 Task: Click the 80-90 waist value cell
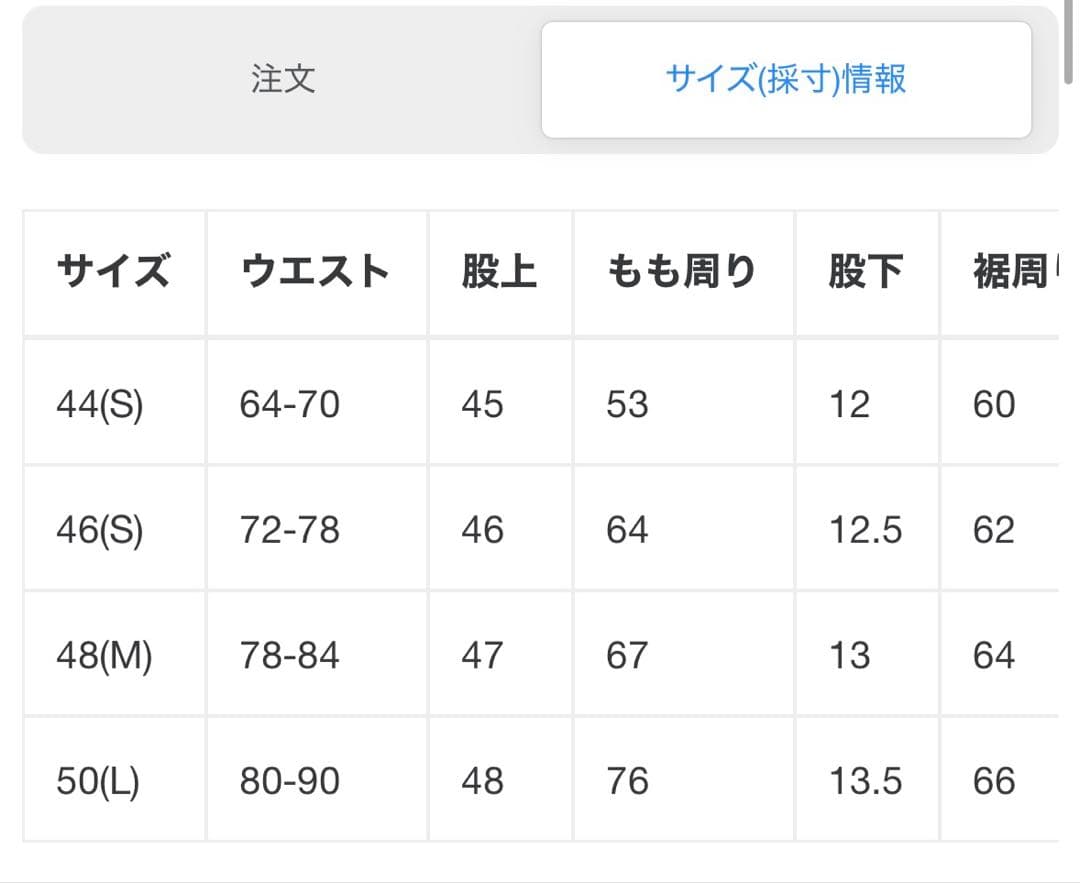(290, 782)
